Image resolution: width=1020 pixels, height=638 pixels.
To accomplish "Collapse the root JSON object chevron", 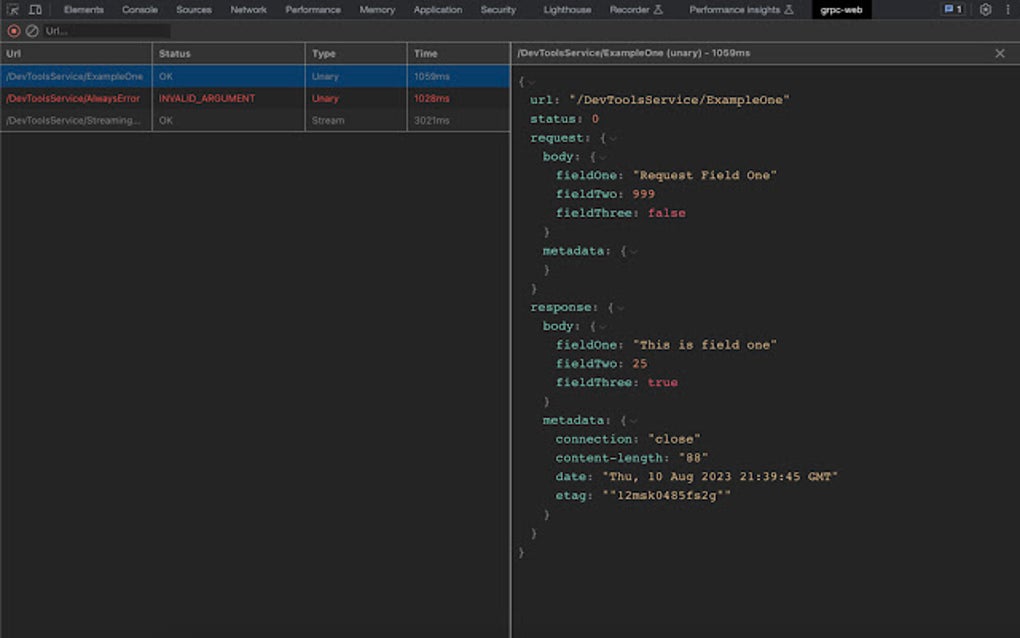I will [x=531, y=81].
